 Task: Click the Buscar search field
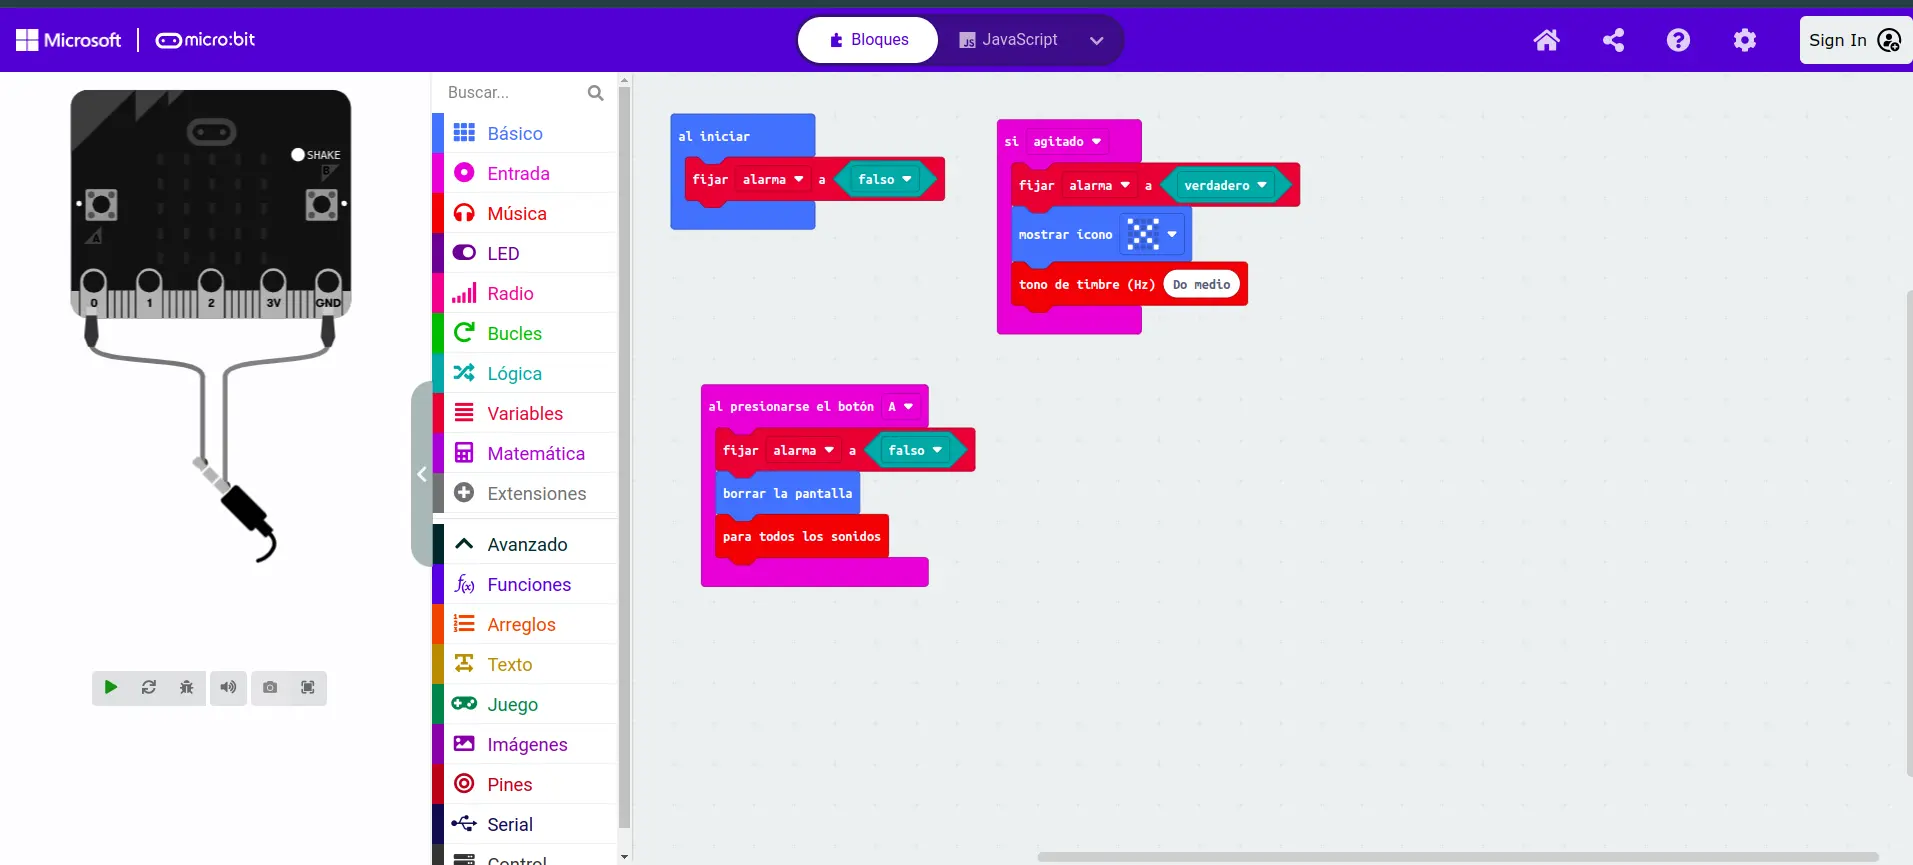[514, 93]
